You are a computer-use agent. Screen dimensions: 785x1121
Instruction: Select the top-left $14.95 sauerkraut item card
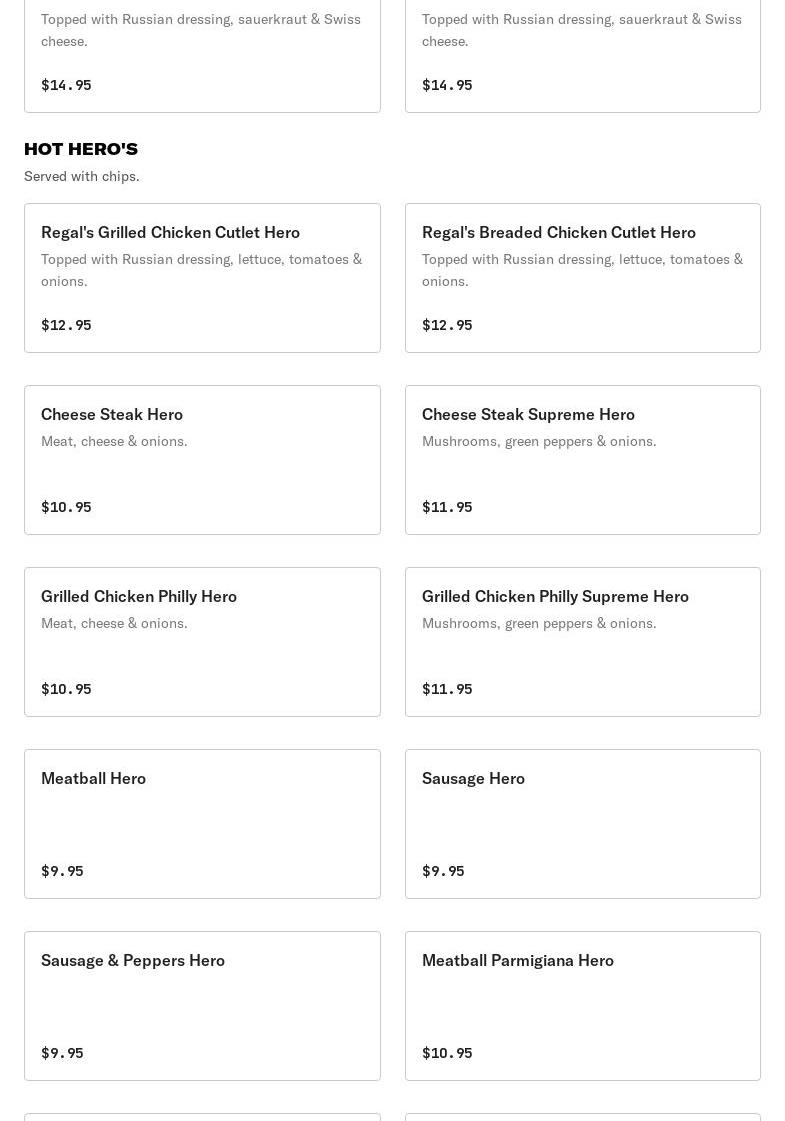(x=202, y=56)
